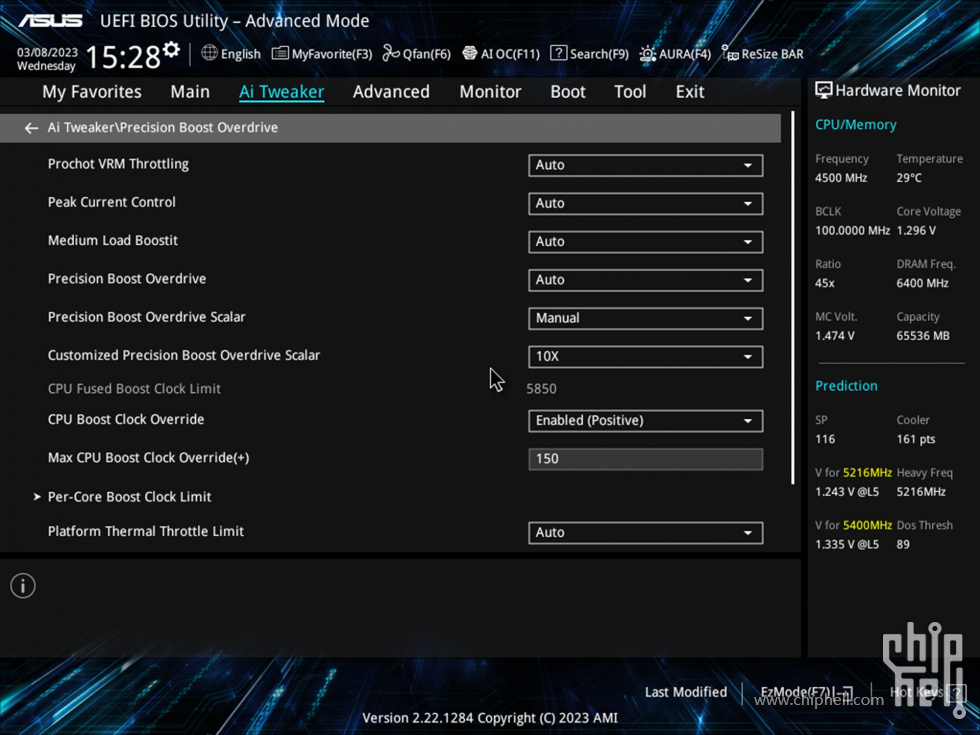Click the 1.474 V MC Volt value

coord(834,336)
